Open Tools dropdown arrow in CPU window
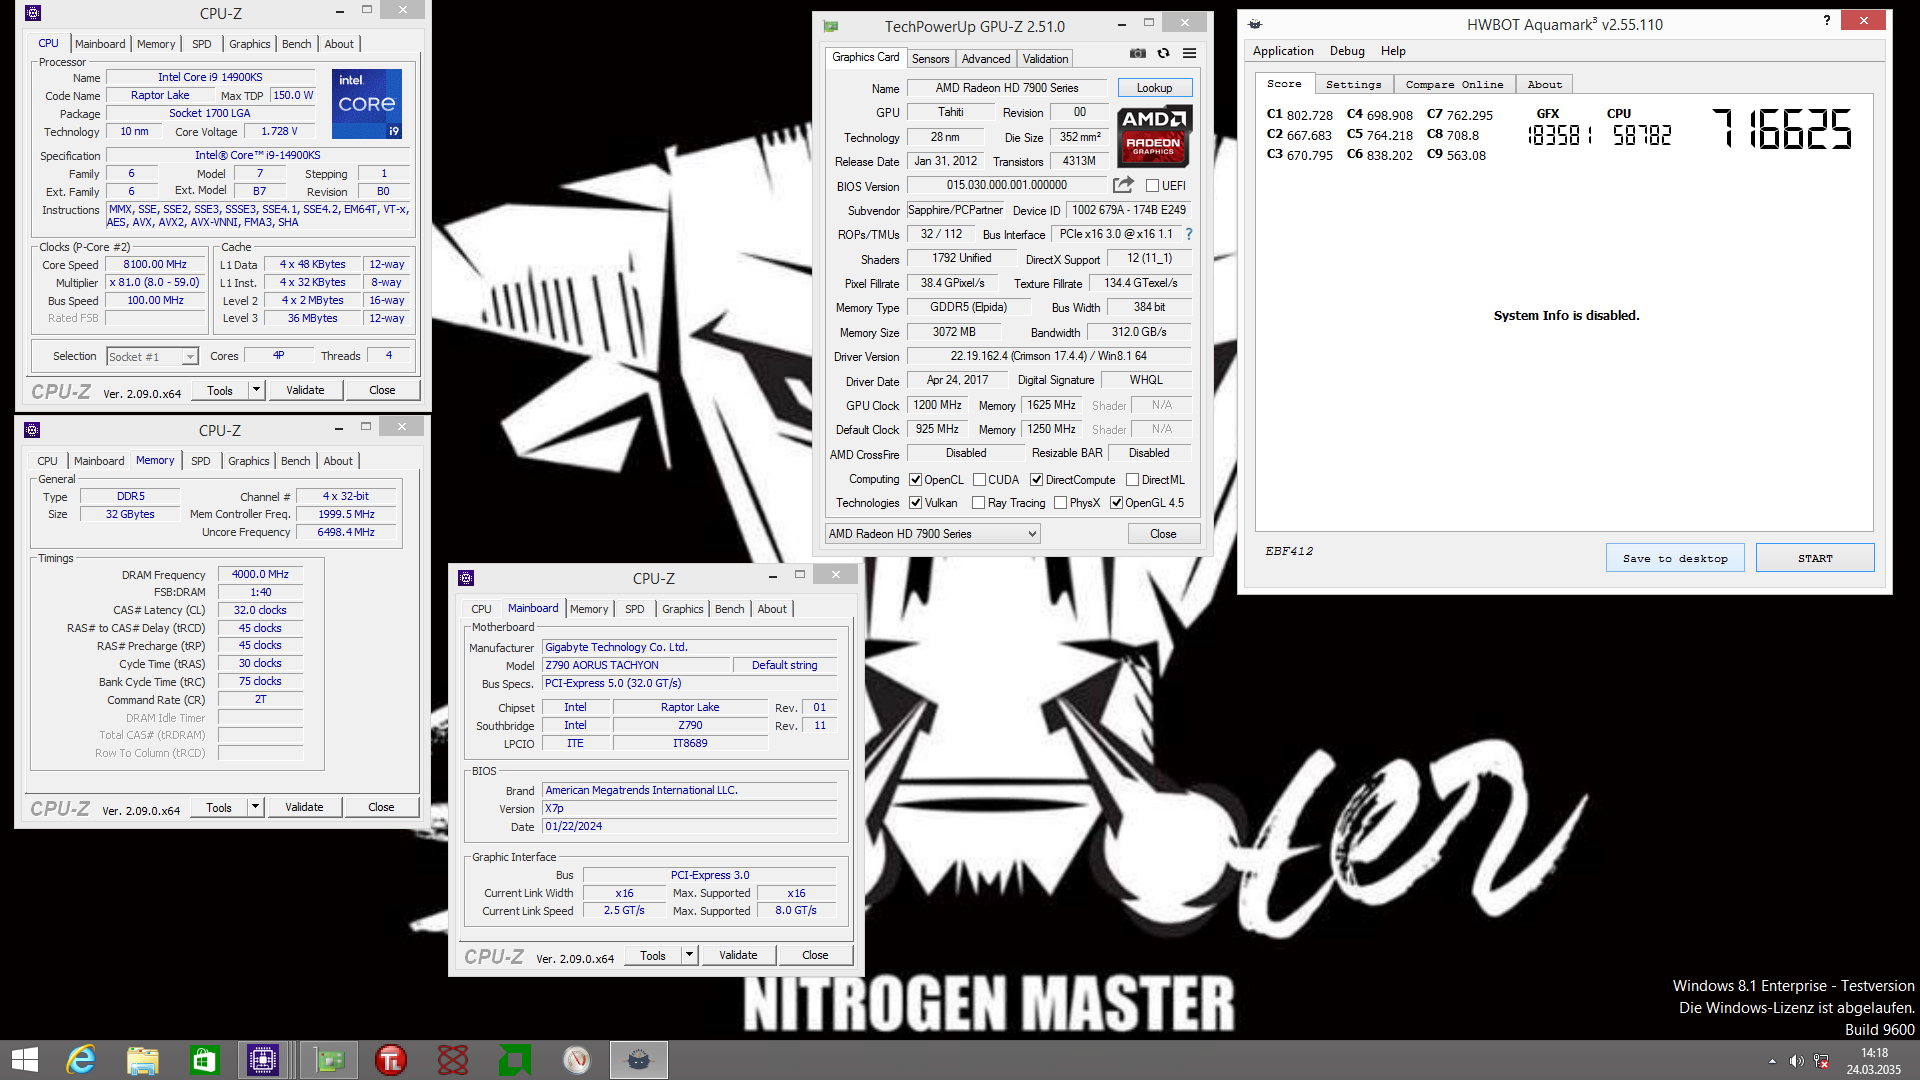The width and height of the screenshot is (1920, 1080). [x=257, y=390]
